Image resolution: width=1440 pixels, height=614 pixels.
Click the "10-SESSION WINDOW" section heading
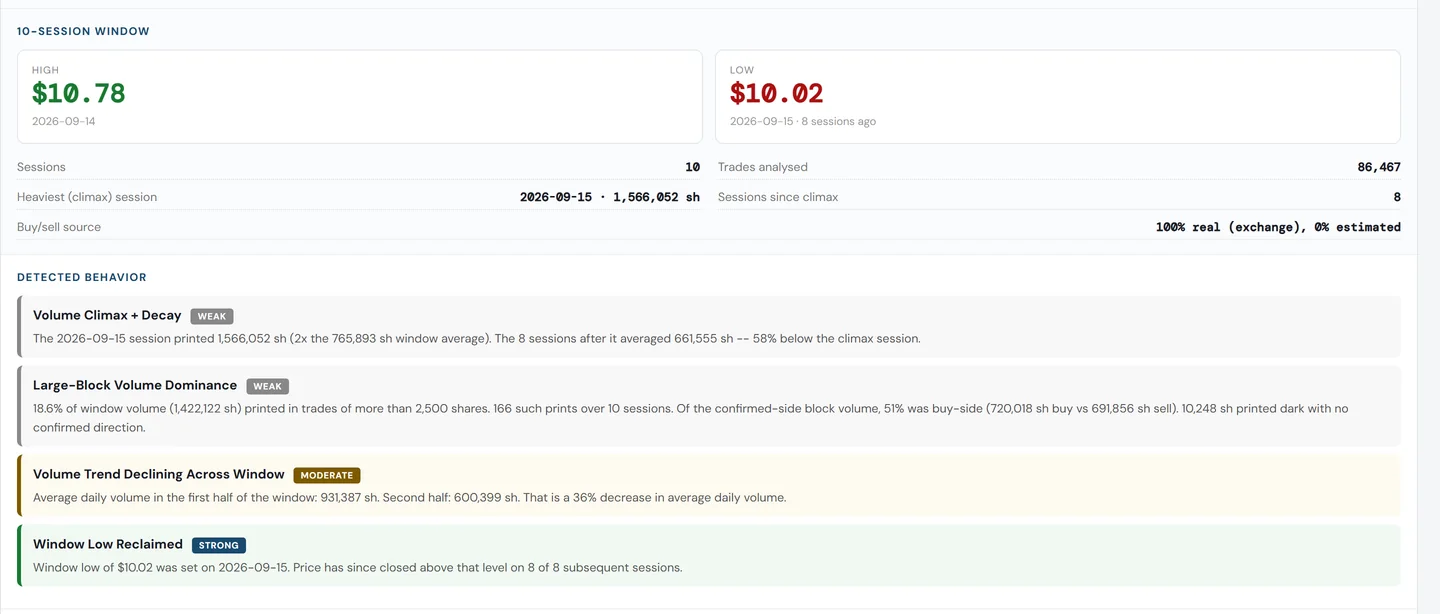83,31
